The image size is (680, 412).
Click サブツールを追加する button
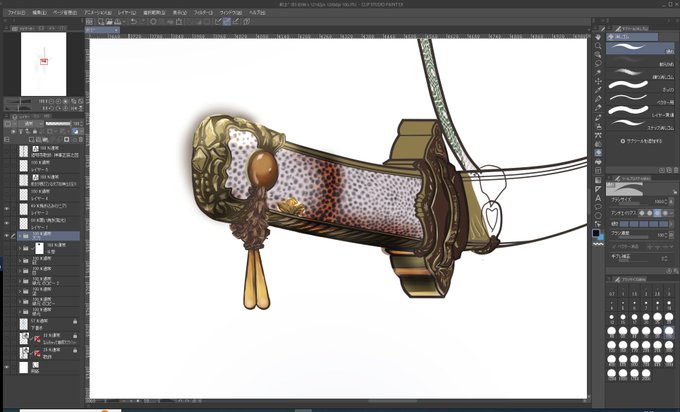[x=640, y=143]
